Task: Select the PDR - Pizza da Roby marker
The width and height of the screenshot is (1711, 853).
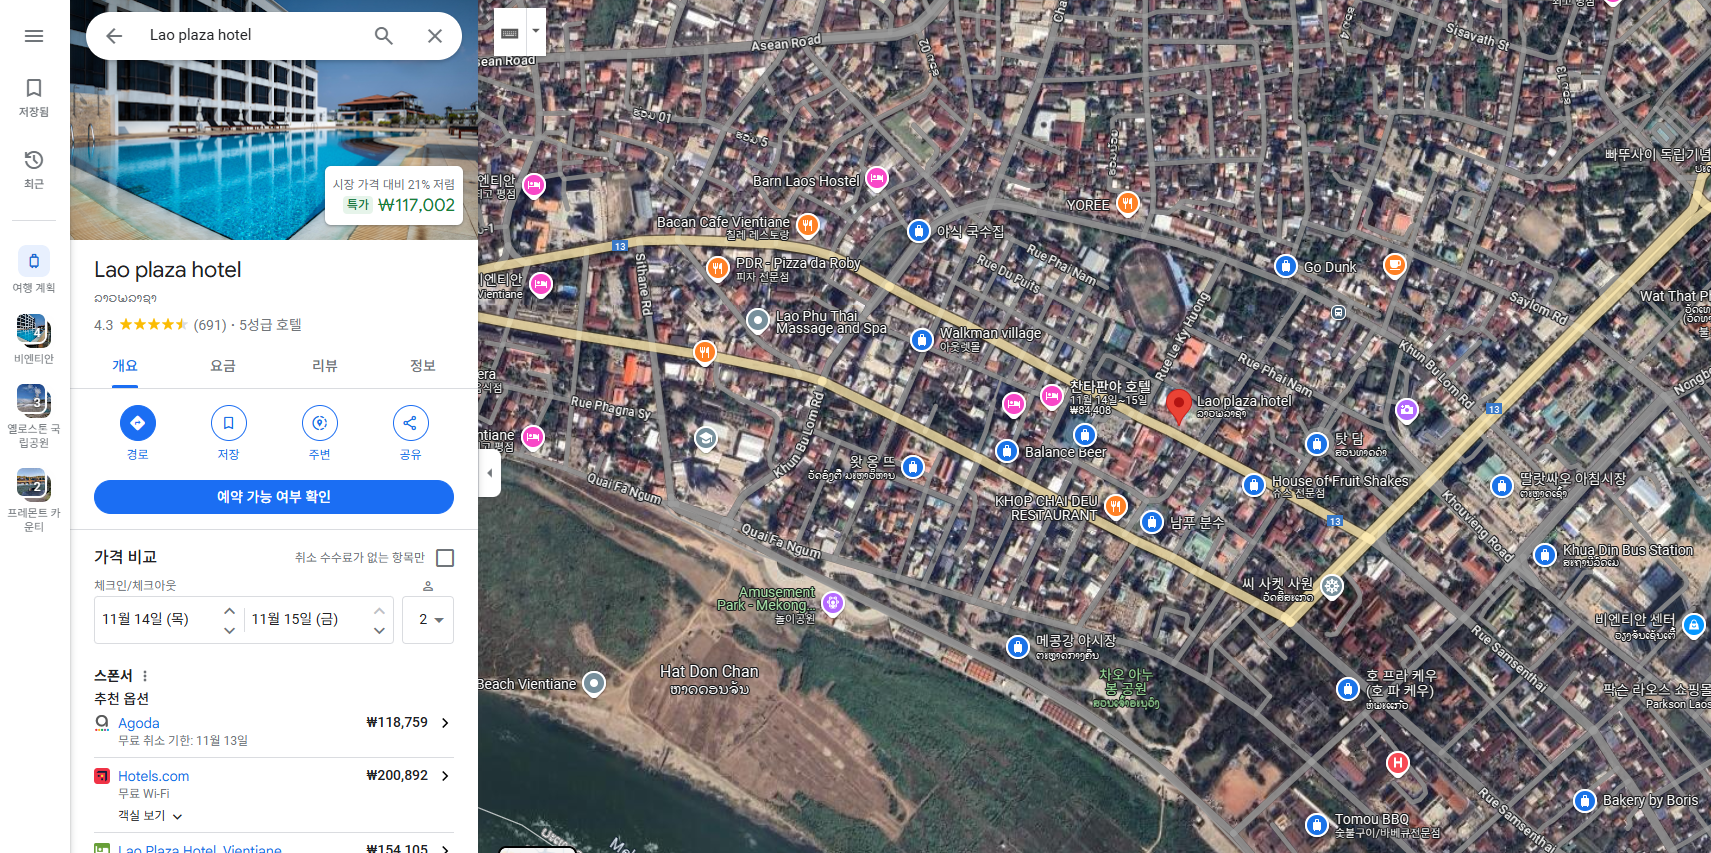Action: click(717, 268)
